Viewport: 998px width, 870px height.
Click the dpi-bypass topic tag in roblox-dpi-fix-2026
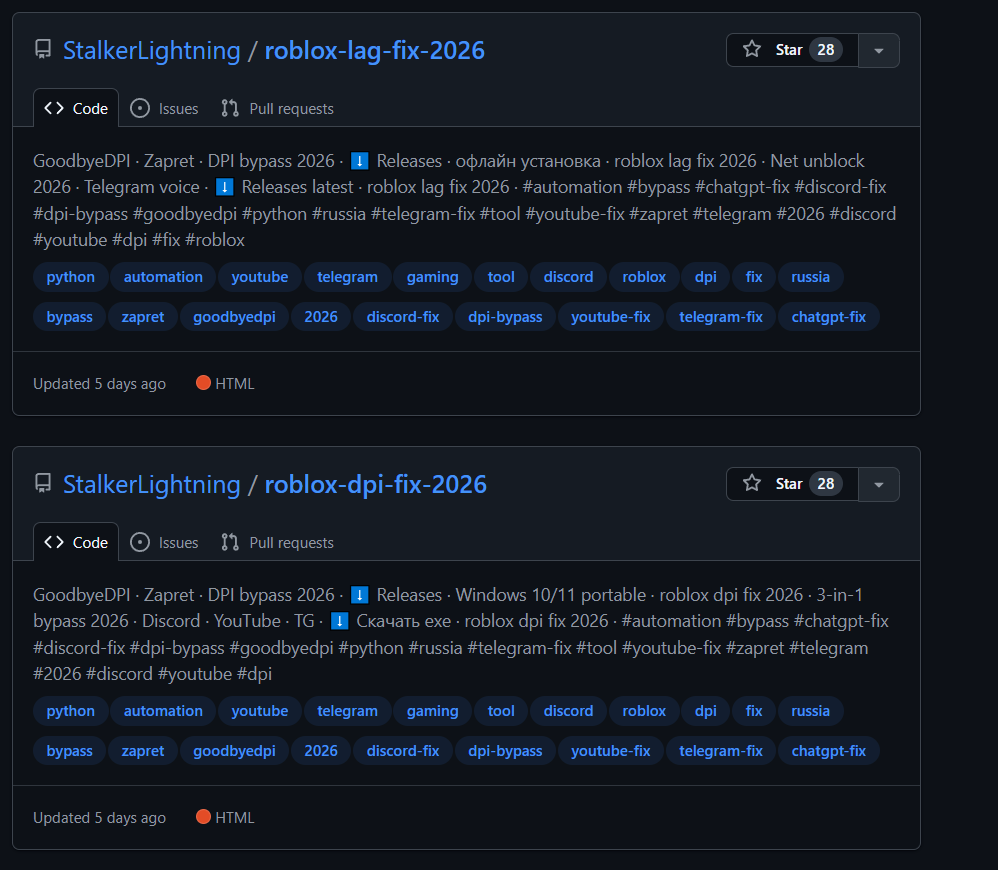click(505, 750)
